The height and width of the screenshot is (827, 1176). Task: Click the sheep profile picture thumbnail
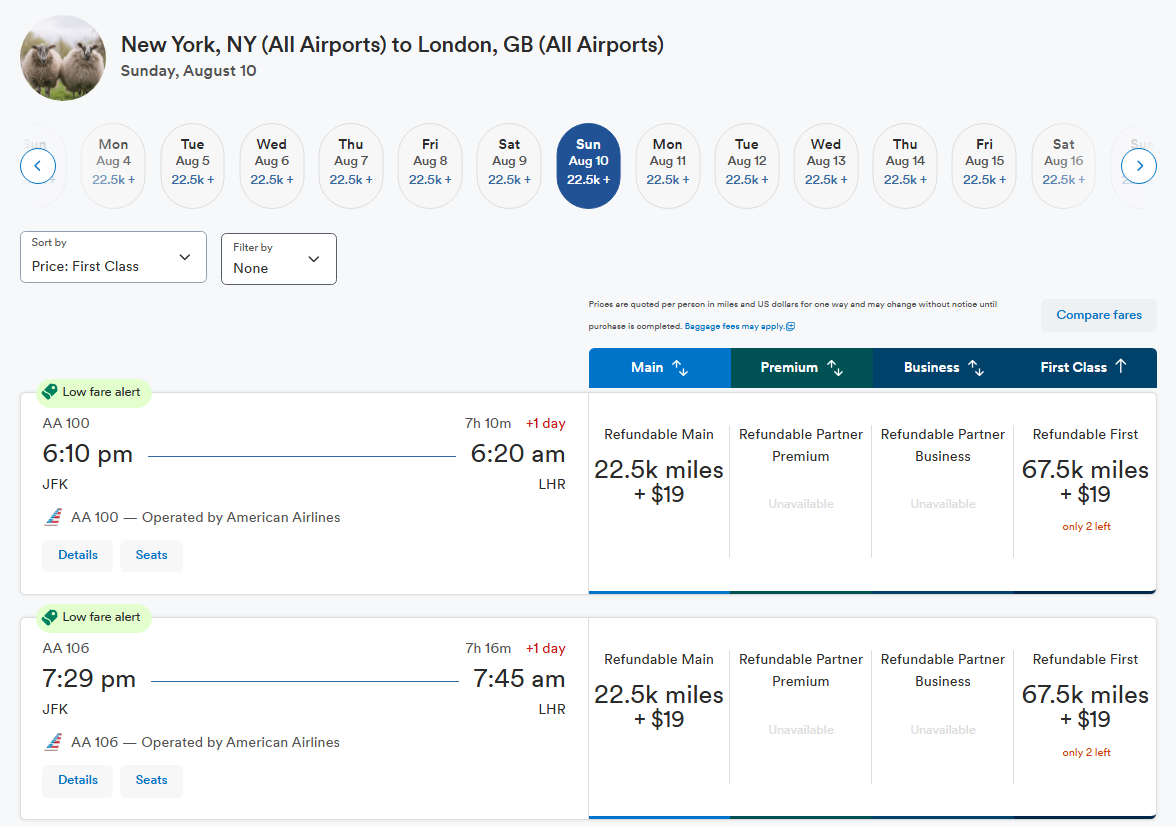tap(63, 58)
